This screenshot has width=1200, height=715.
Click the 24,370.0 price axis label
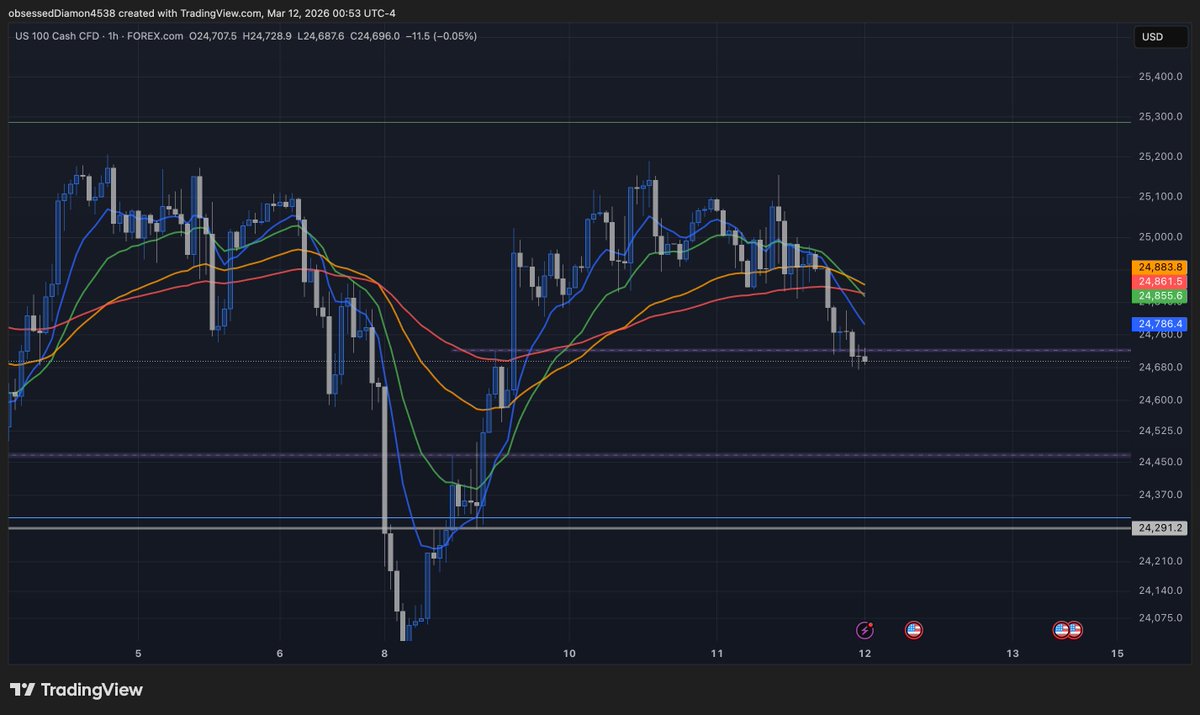[1160, 495]
